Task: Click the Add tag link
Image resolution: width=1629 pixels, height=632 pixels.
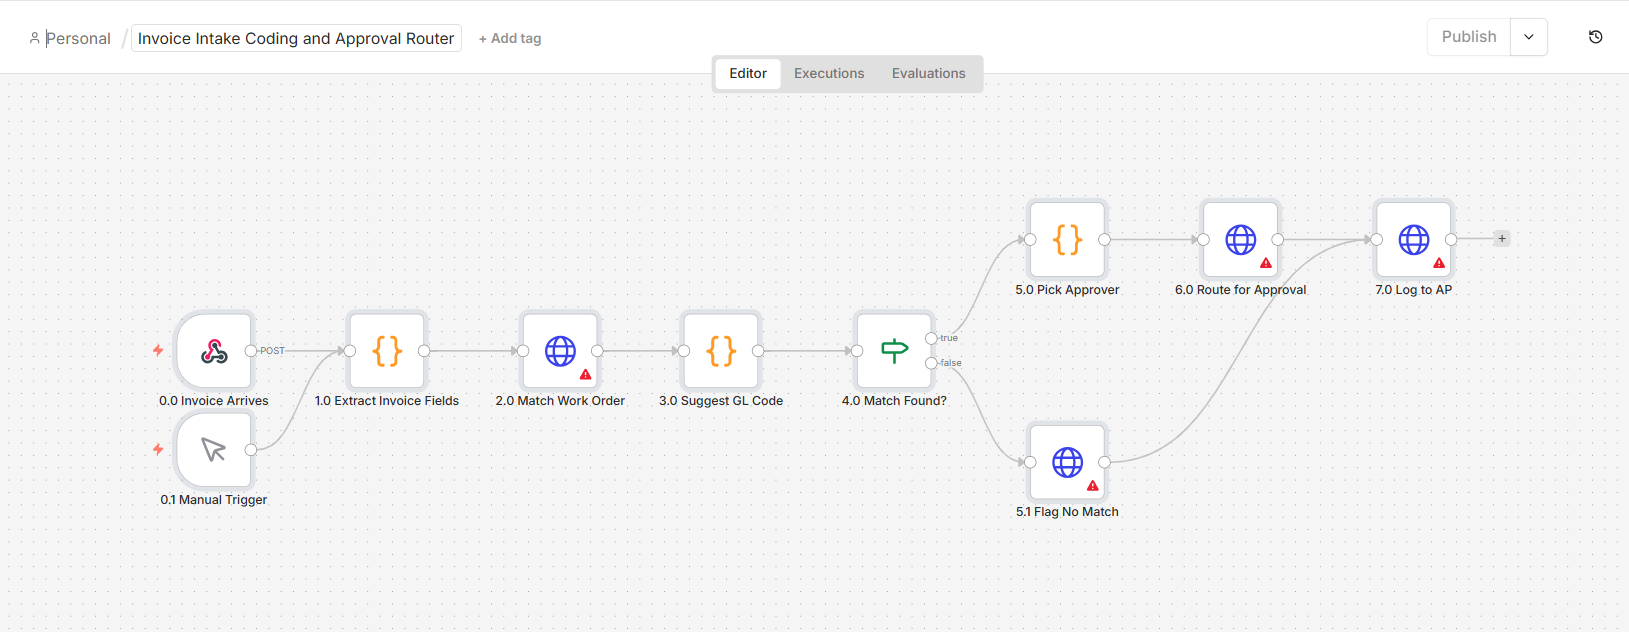Action: (510, 38)
